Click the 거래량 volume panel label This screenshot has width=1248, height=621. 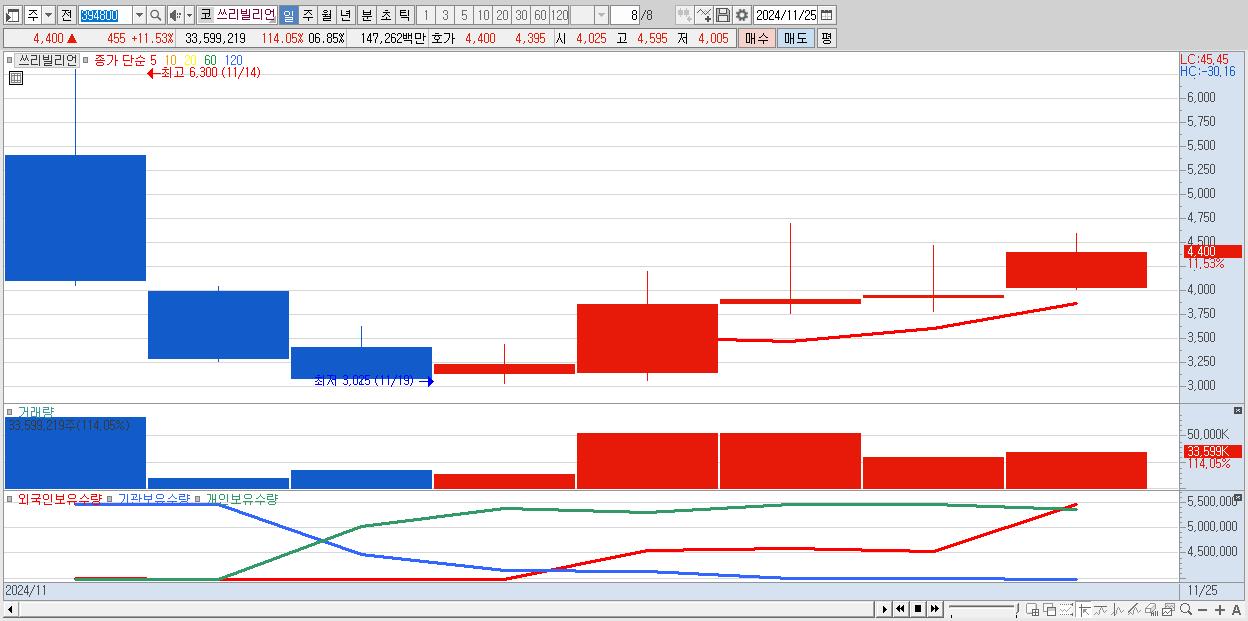point(36,411)
